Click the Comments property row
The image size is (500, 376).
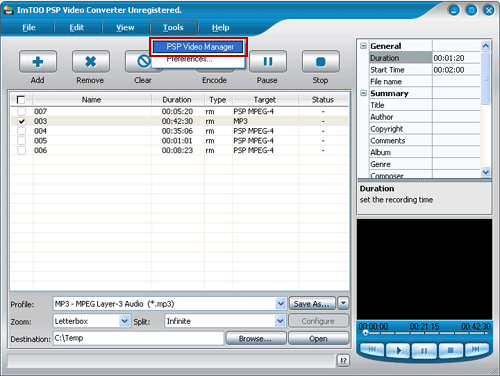click(x=425, y=141)
